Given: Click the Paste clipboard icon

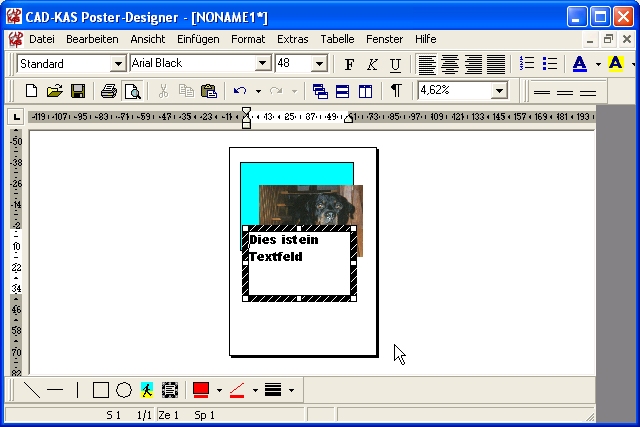Looking at the screenshot, I should tap(208, 91).
